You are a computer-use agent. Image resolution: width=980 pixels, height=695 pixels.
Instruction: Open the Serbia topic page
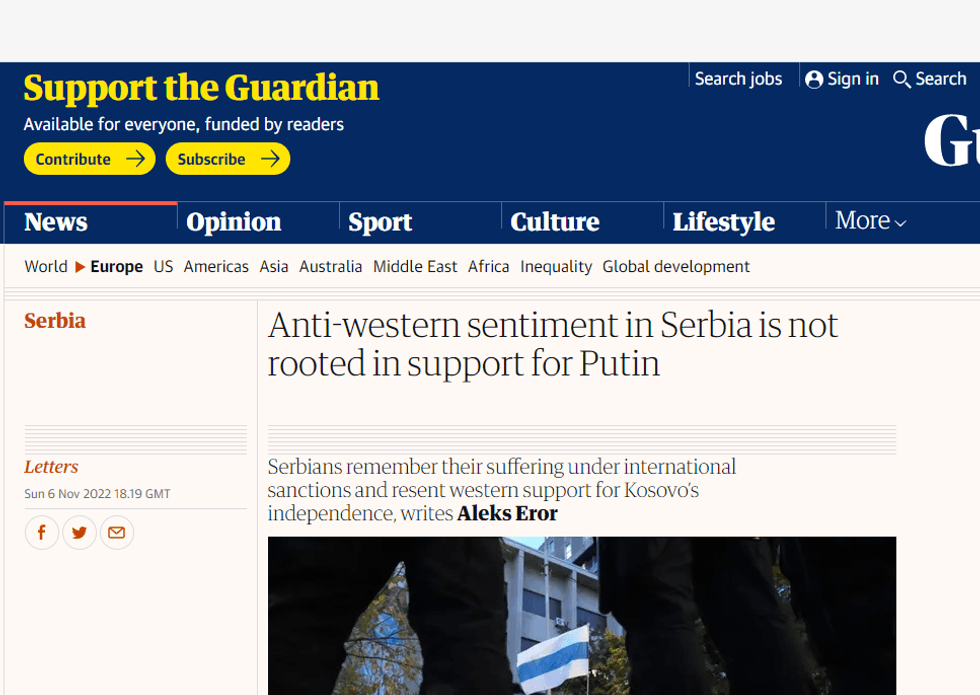tap(55, 320)
